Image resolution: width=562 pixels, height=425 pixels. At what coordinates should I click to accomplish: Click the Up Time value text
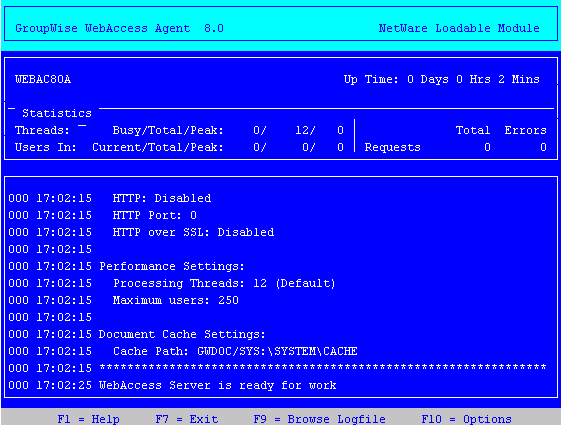[x=442, y=79]
